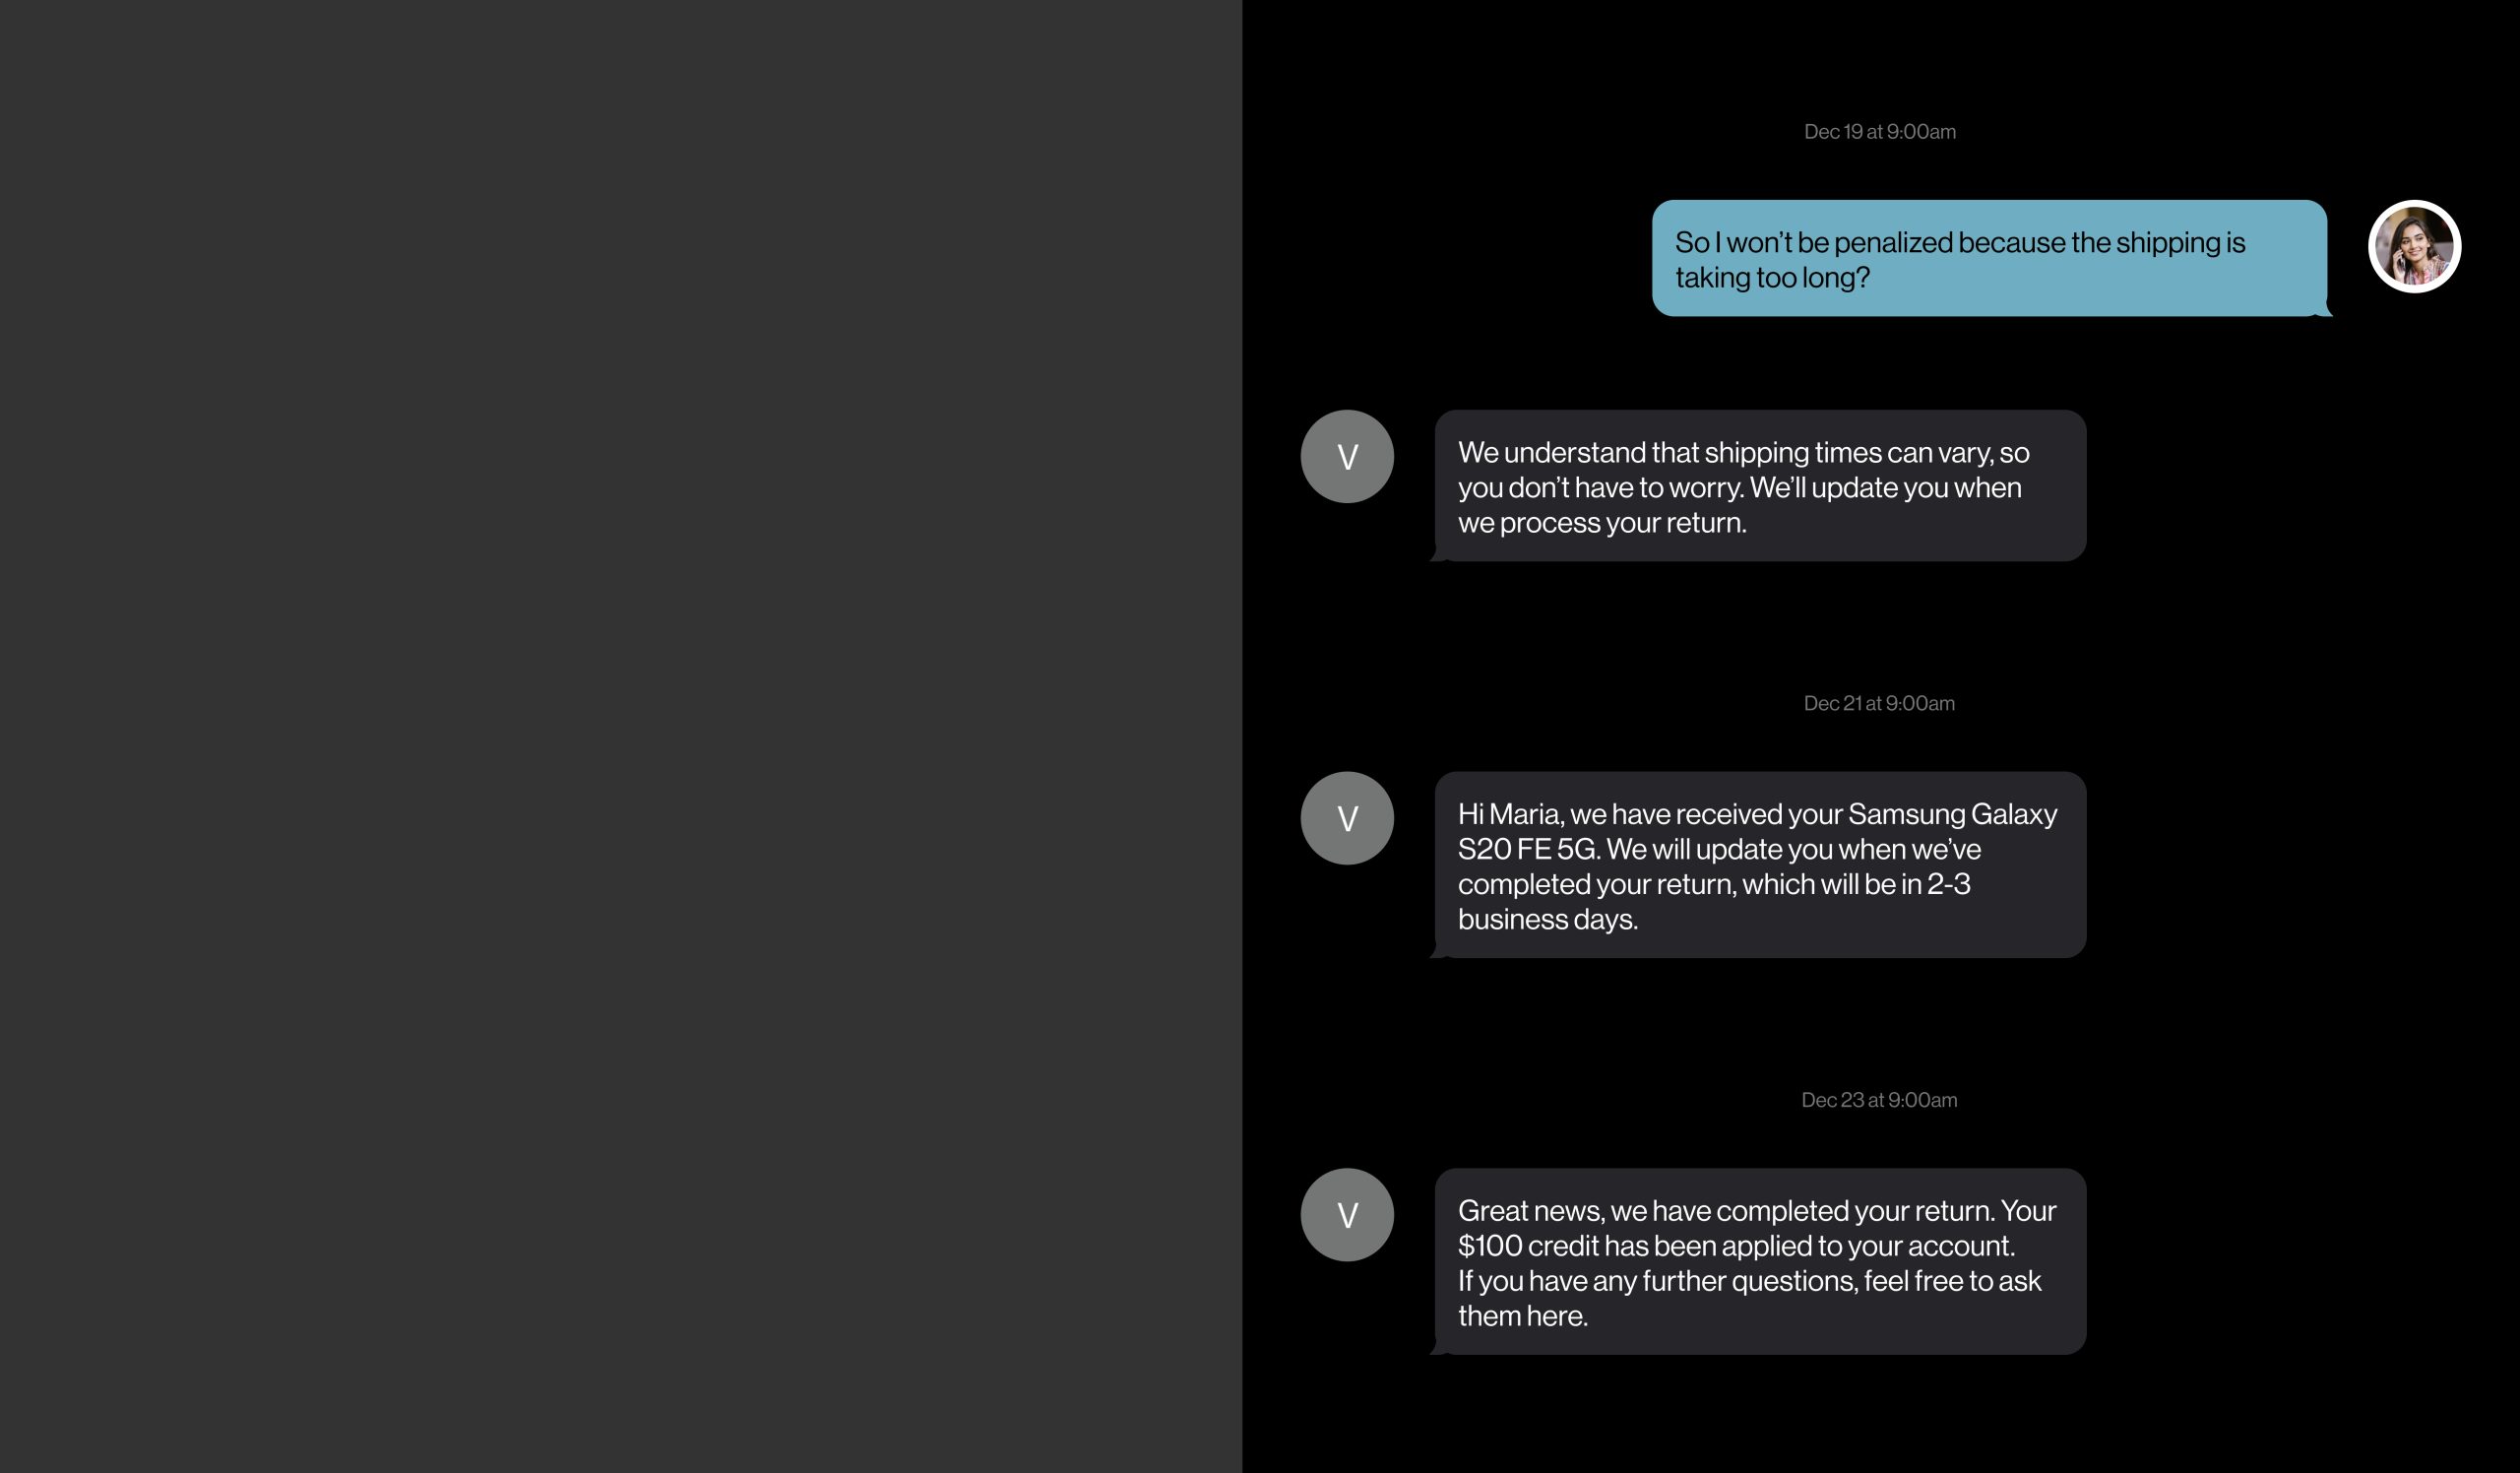This screenshot has width=2520, height=1473.
Task: Click the 'If you have any further questions' line
Action: [1748, 1281]
